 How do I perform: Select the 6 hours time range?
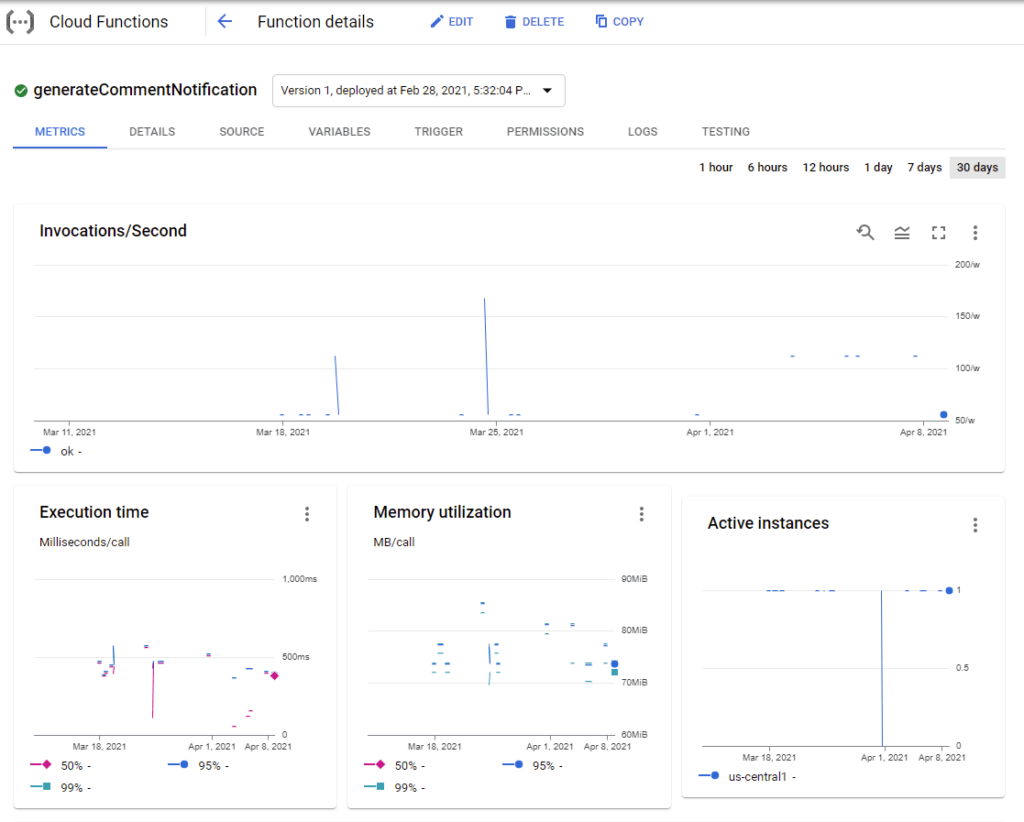point(767,168)
